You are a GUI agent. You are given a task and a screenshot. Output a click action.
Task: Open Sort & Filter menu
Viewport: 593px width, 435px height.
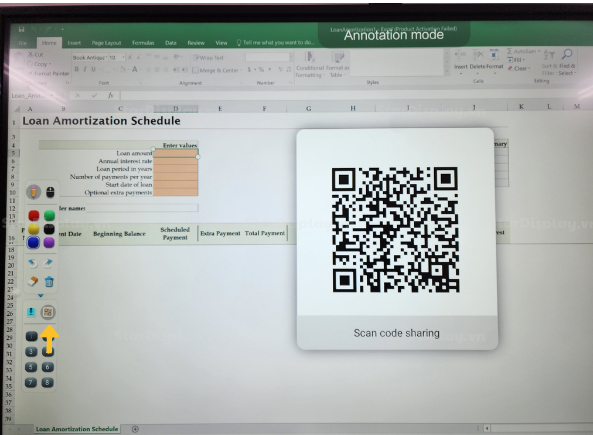(549, 63)
